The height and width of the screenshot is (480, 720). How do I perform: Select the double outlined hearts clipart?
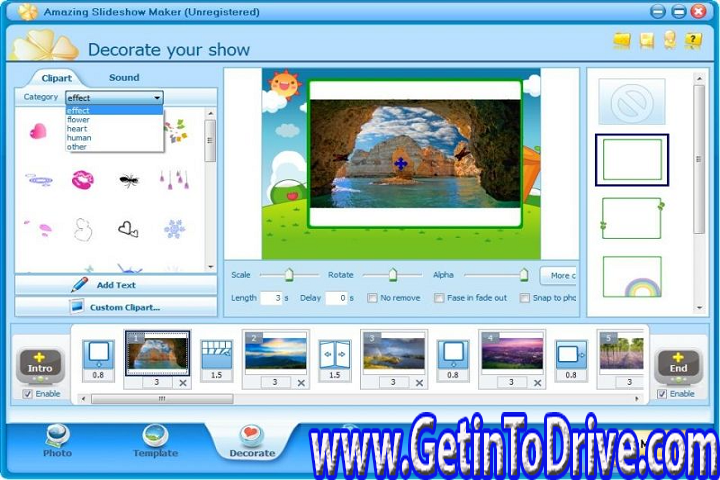pos(128,228)
